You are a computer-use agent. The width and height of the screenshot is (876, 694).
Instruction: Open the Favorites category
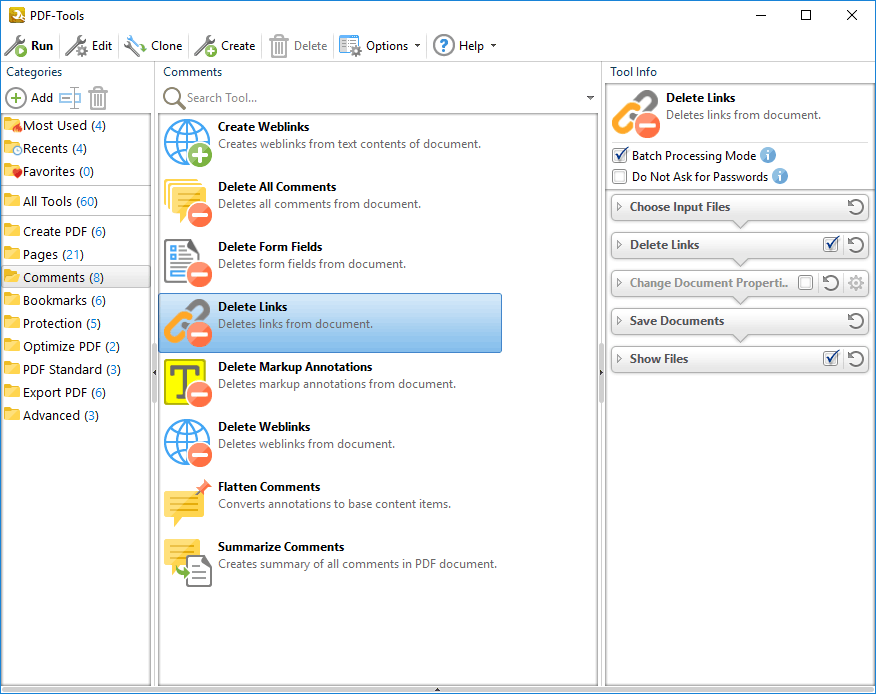pos(76,172)
